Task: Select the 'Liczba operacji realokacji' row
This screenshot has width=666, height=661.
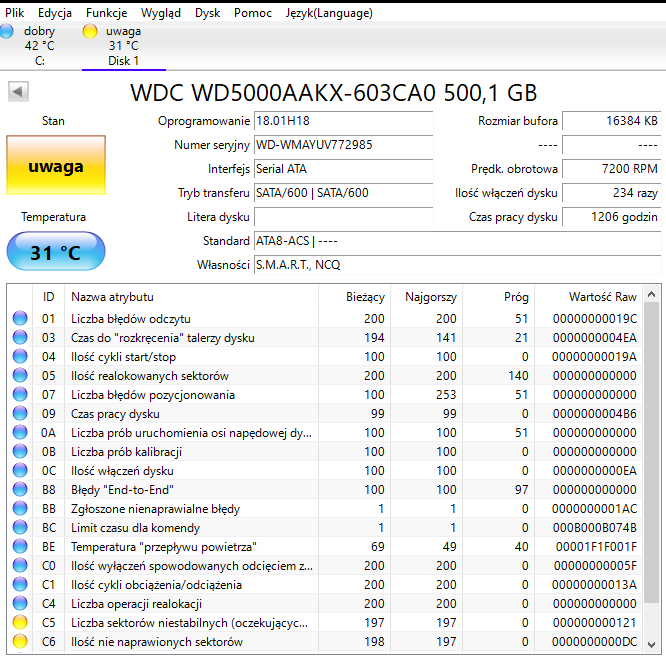Action: click(x=325, y=603)
